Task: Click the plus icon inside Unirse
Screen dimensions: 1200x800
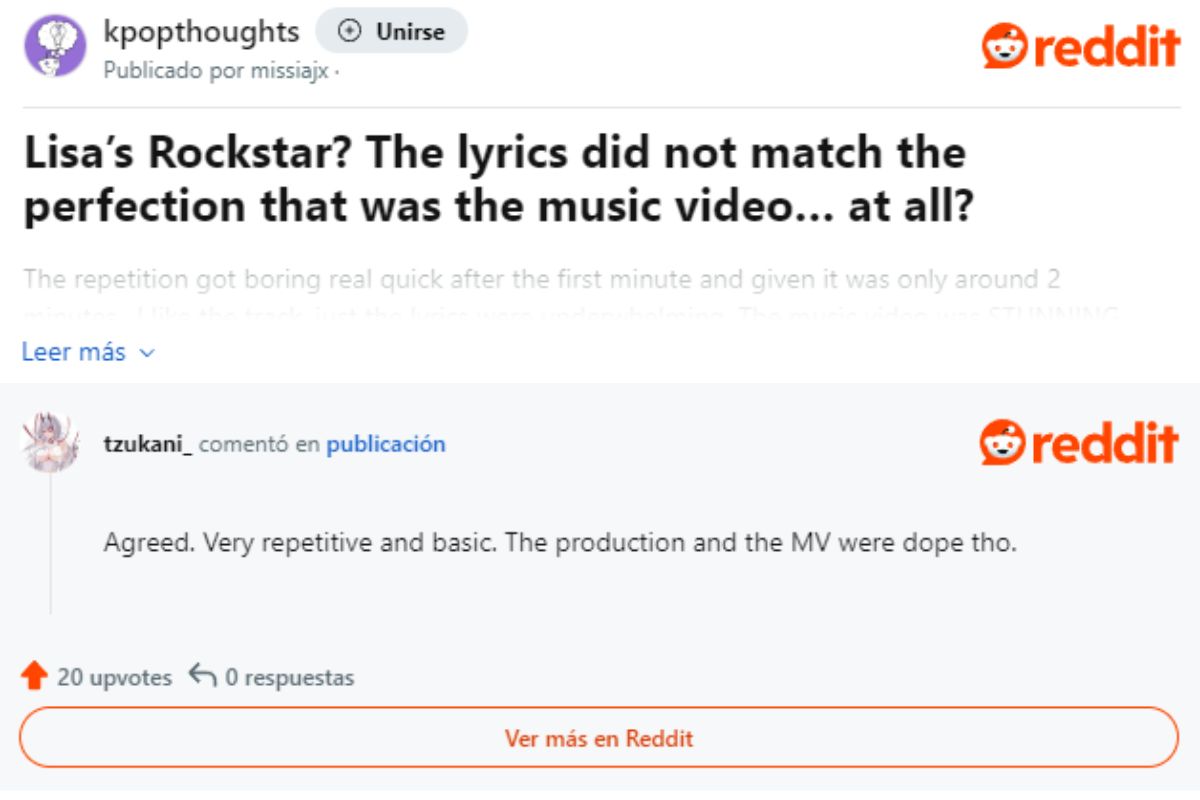Action: click(349, 32)
